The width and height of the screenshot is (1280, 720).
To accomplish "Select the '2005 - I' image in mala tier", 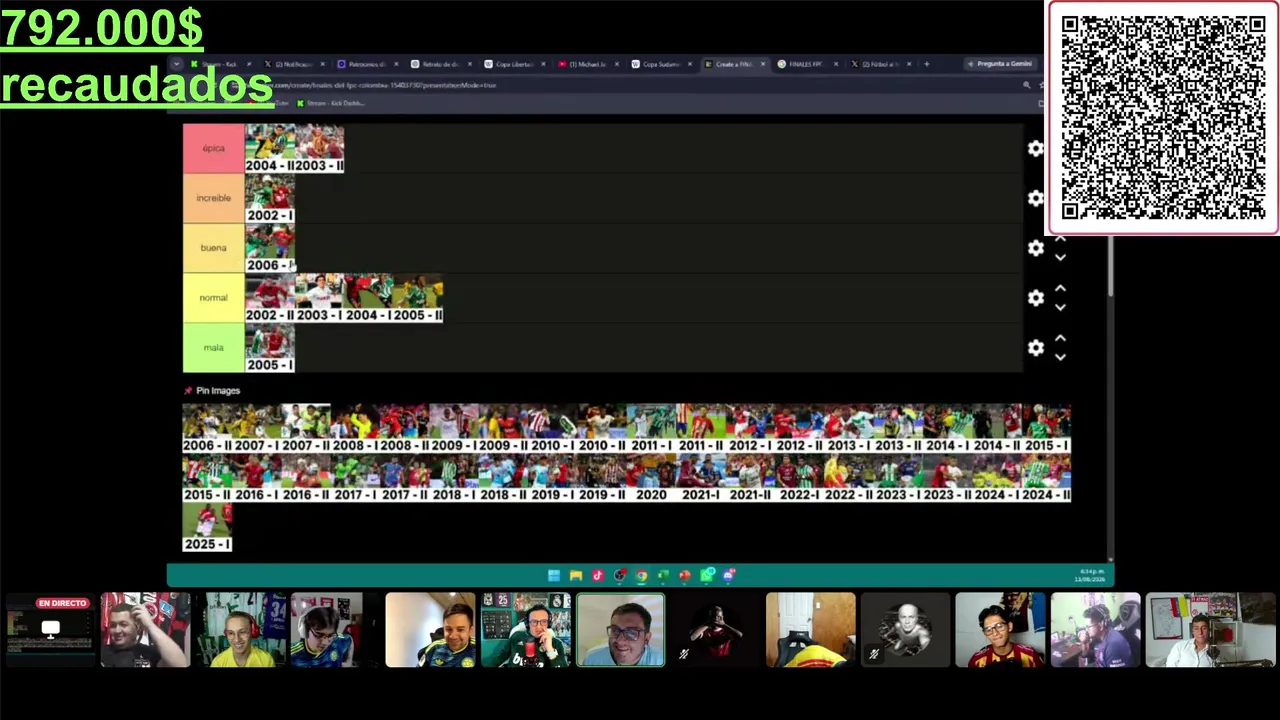I will pos(270,348).
